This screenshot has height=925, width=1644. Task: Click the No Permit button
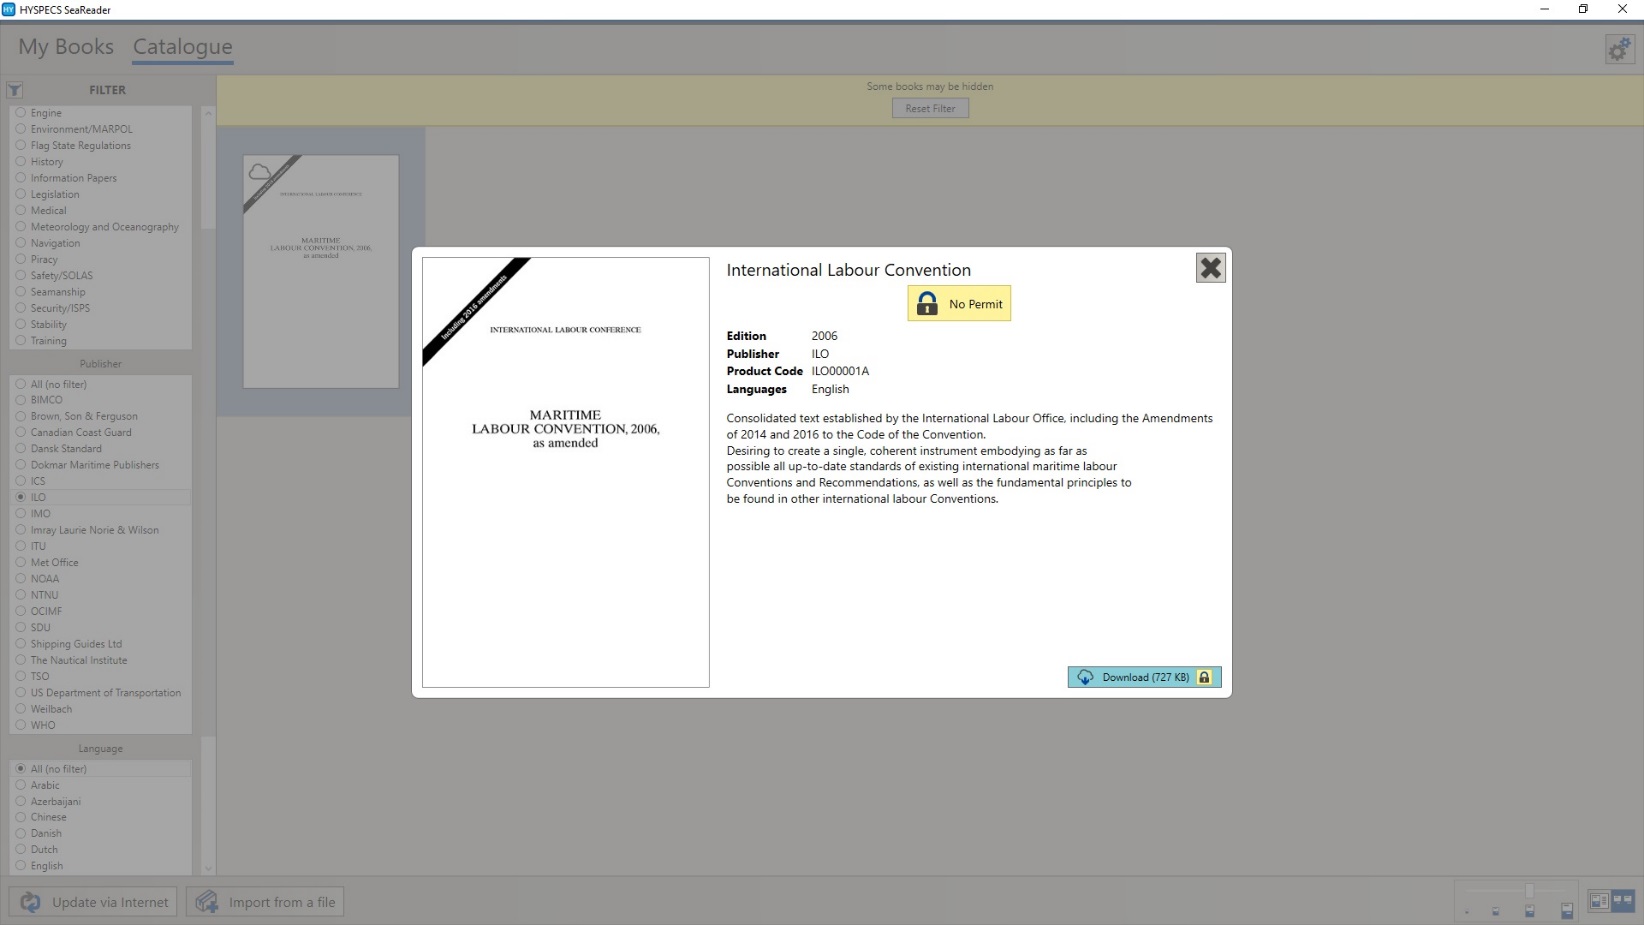(x=959, y=304)
